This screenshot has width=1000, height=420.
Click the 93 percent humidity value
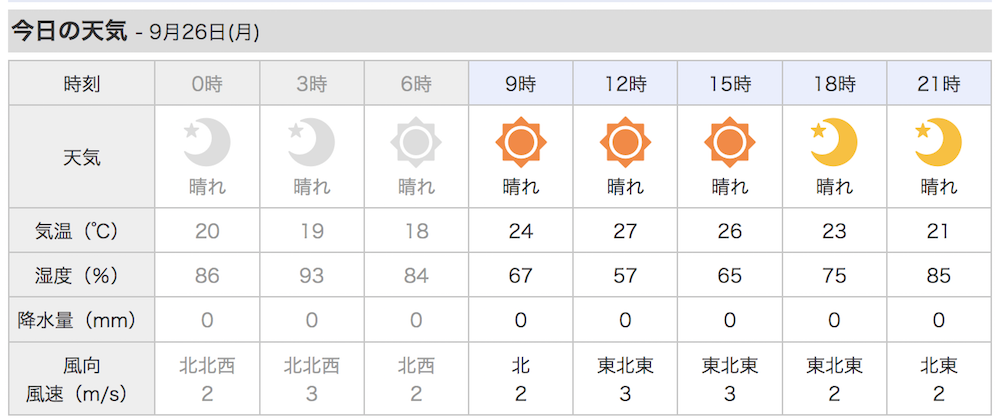[x=311, y=275]
